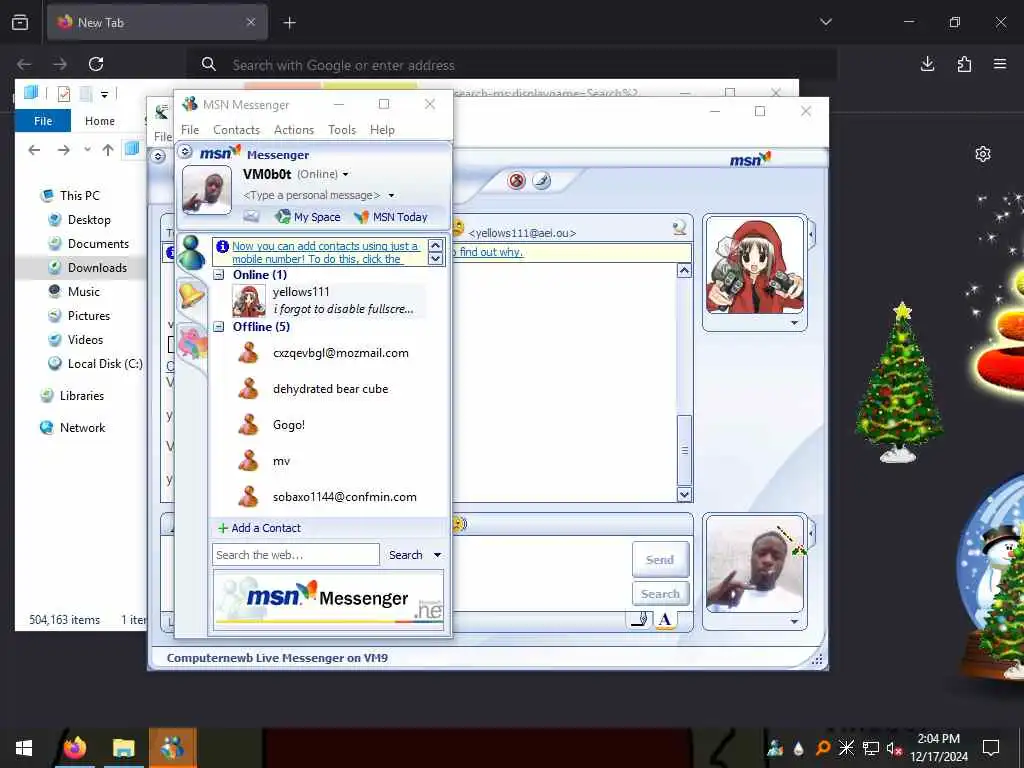Collapse the Offline (5) group
This screenshot has height=768, width=1024.
(219, 327)
